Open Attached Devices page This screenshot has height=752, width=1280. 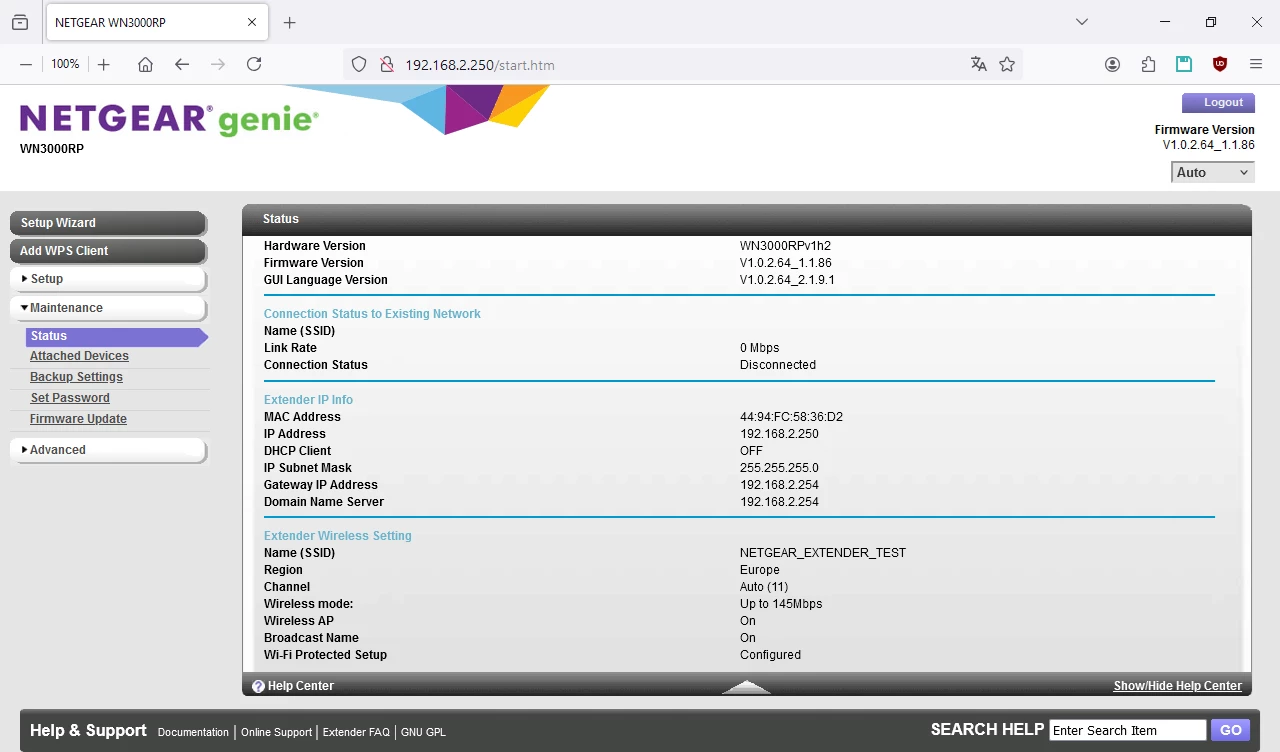point(79,356)
